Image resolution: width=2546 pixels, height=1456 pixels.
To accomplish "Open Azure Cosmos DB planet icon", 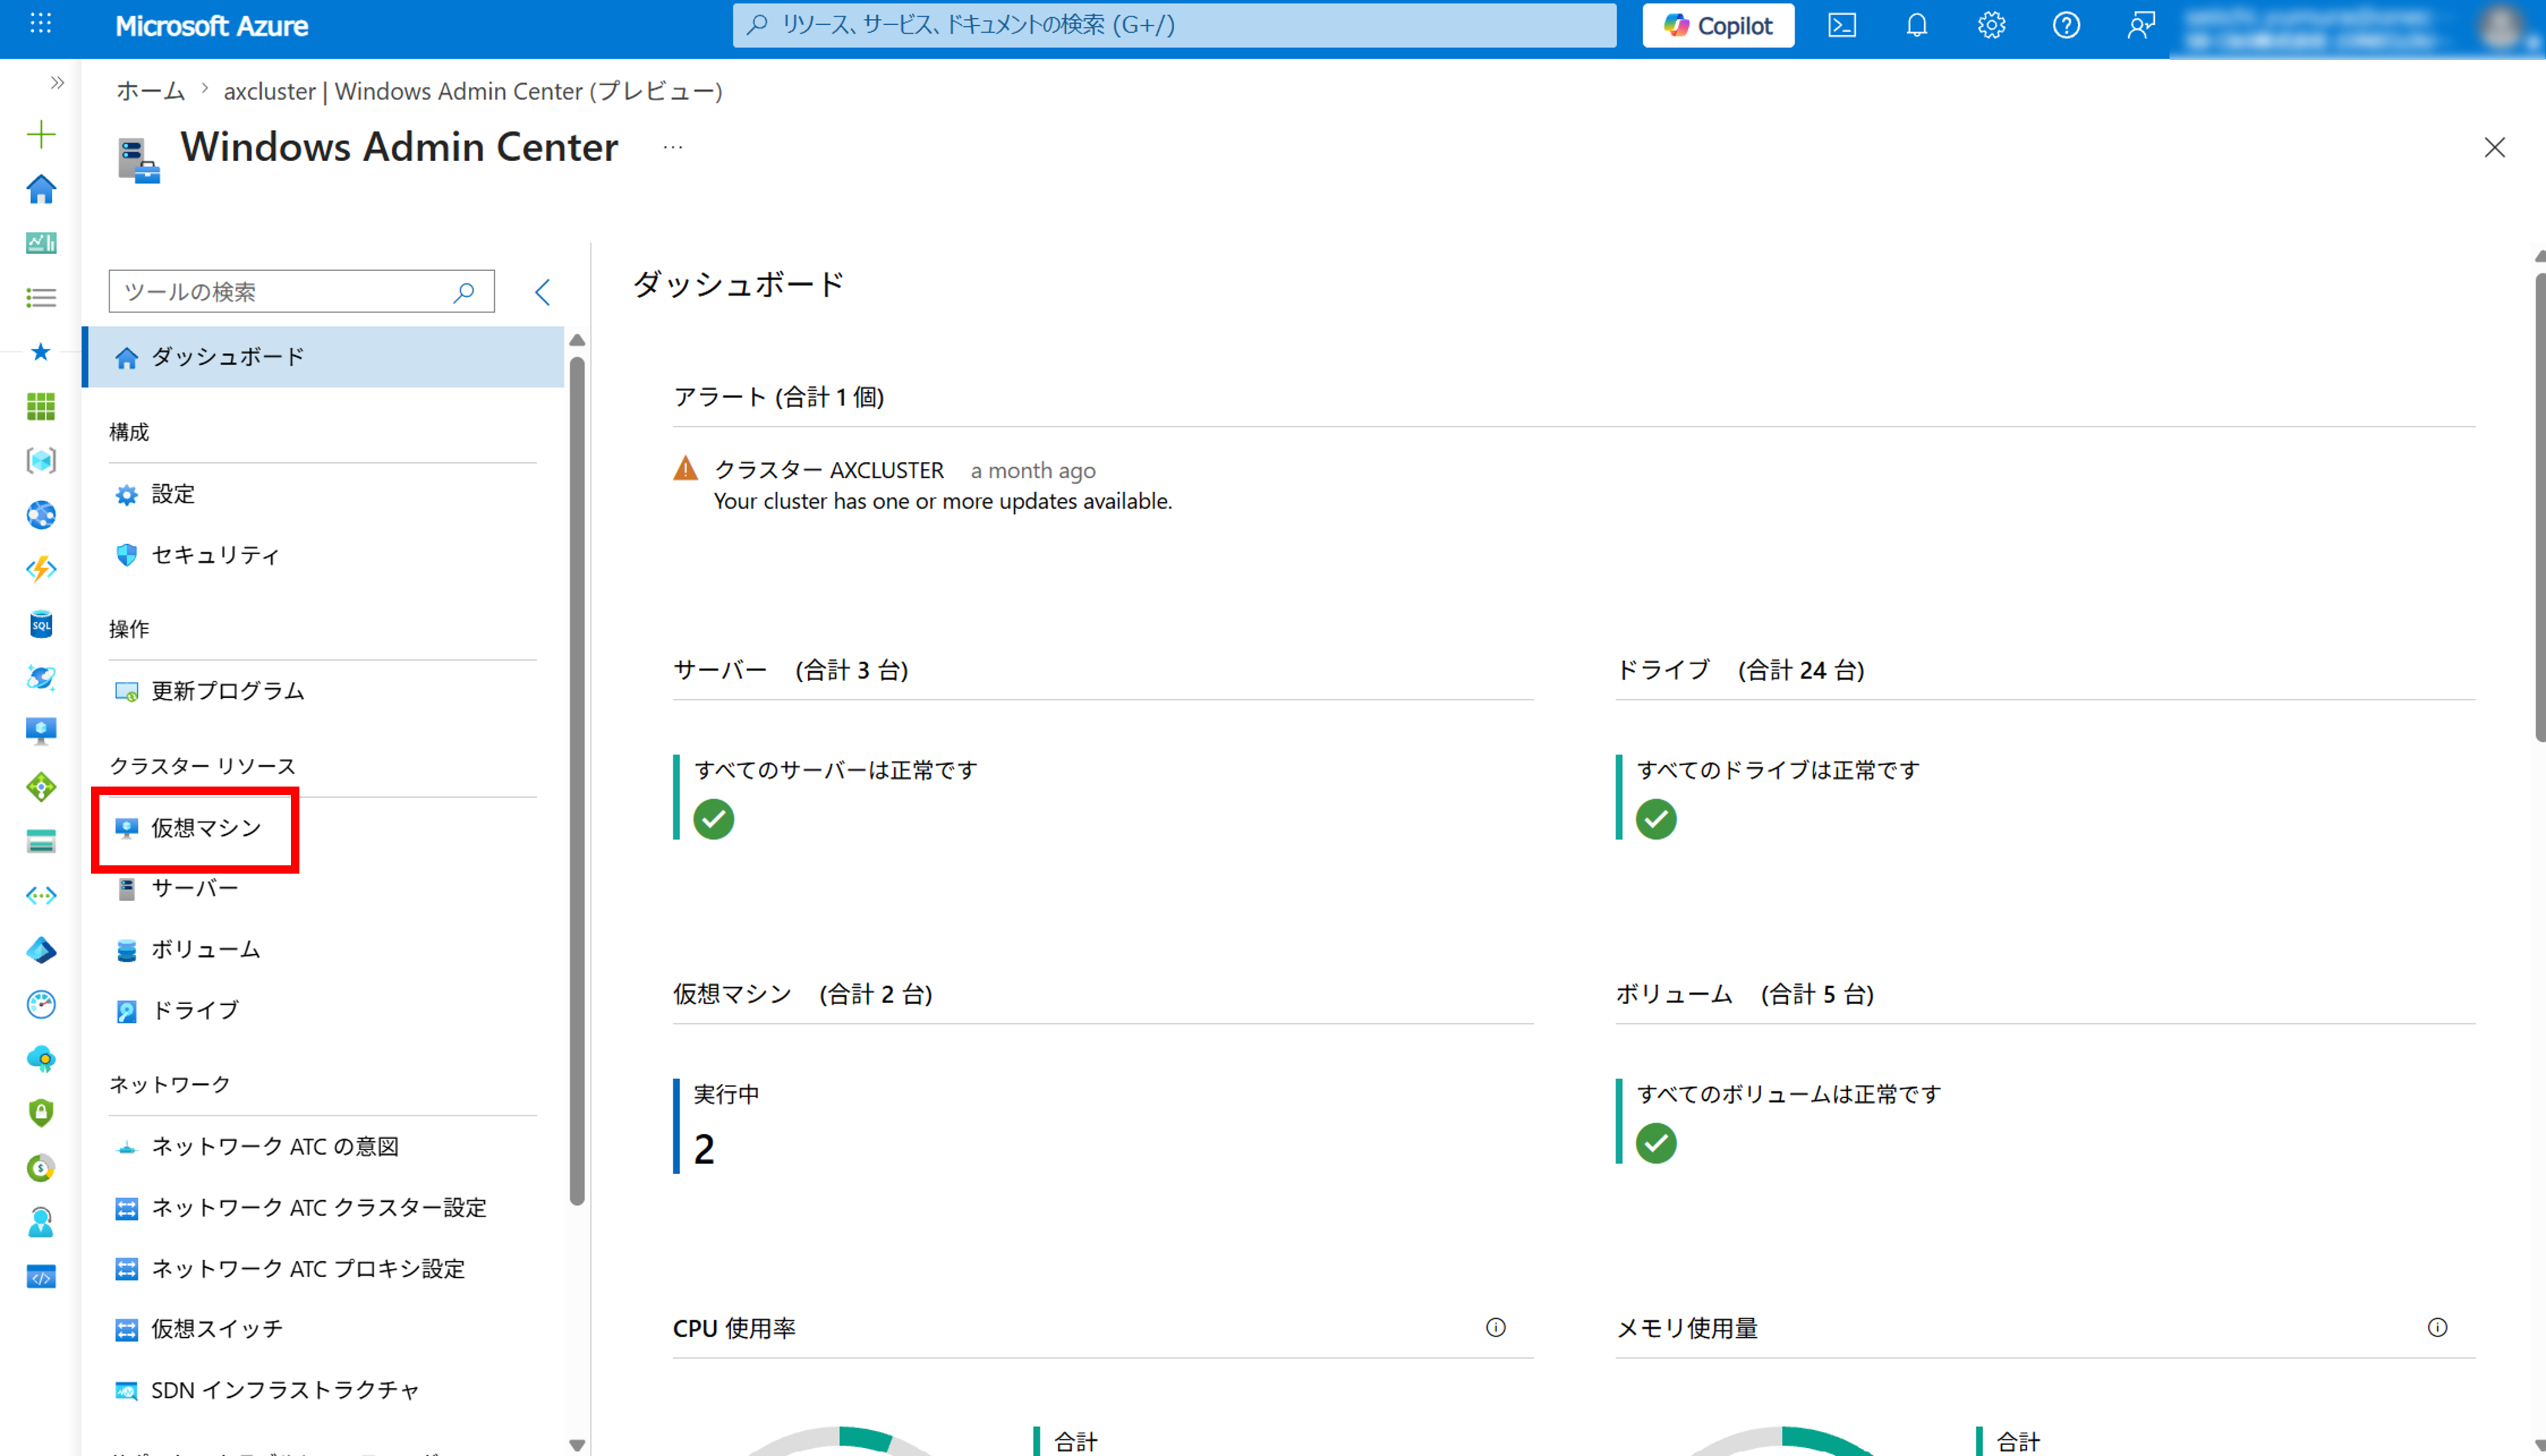I will 41,678.
